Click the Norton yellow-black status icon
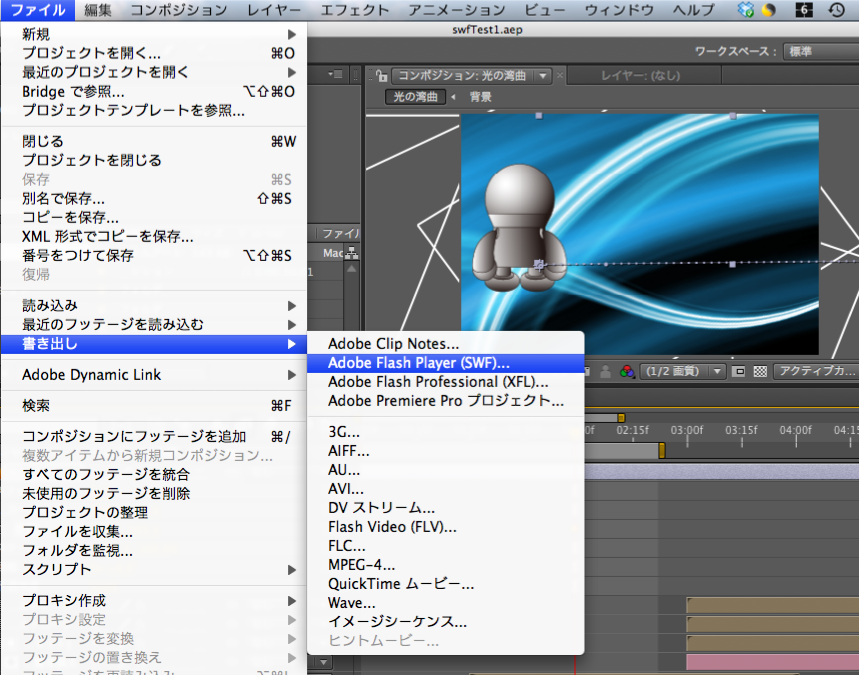The width and height of the screenshot is (859, 675). pos(769,9)
